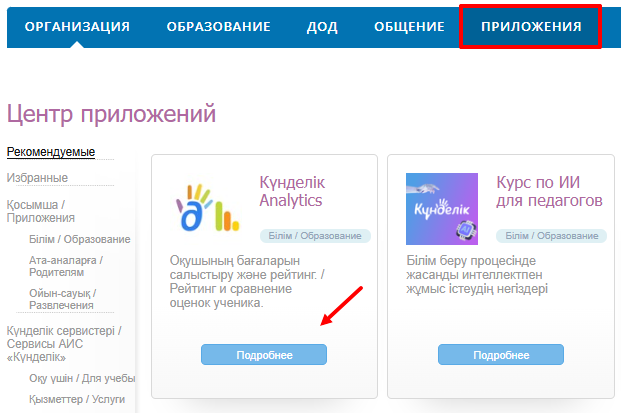Switch to the ПРИЛОЖЕНИЯ tab
The width and height of the screenshot is (621, 413).
click(531, 26)
